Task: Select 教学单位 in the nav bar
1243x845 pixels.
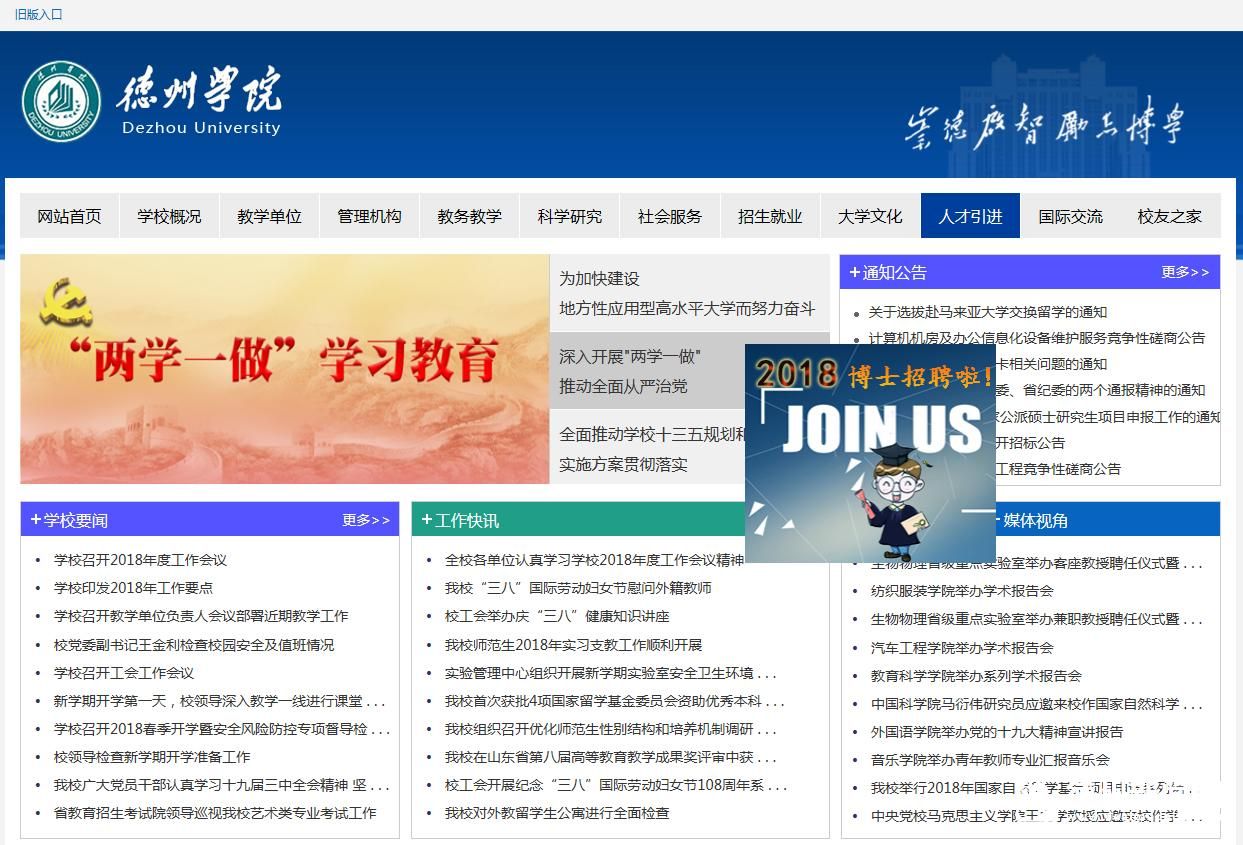Action: 270,216
